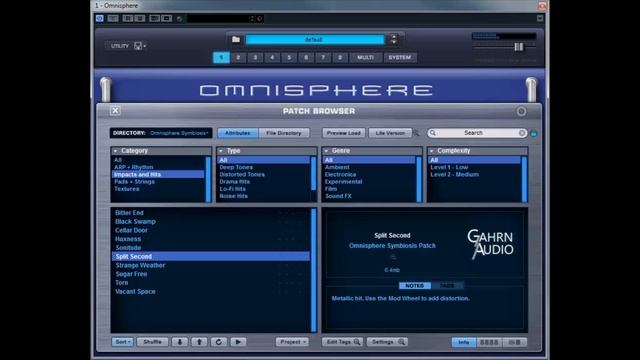
Task: Click the Gahrn Audio logo image
Action: (x=490, y=244)
